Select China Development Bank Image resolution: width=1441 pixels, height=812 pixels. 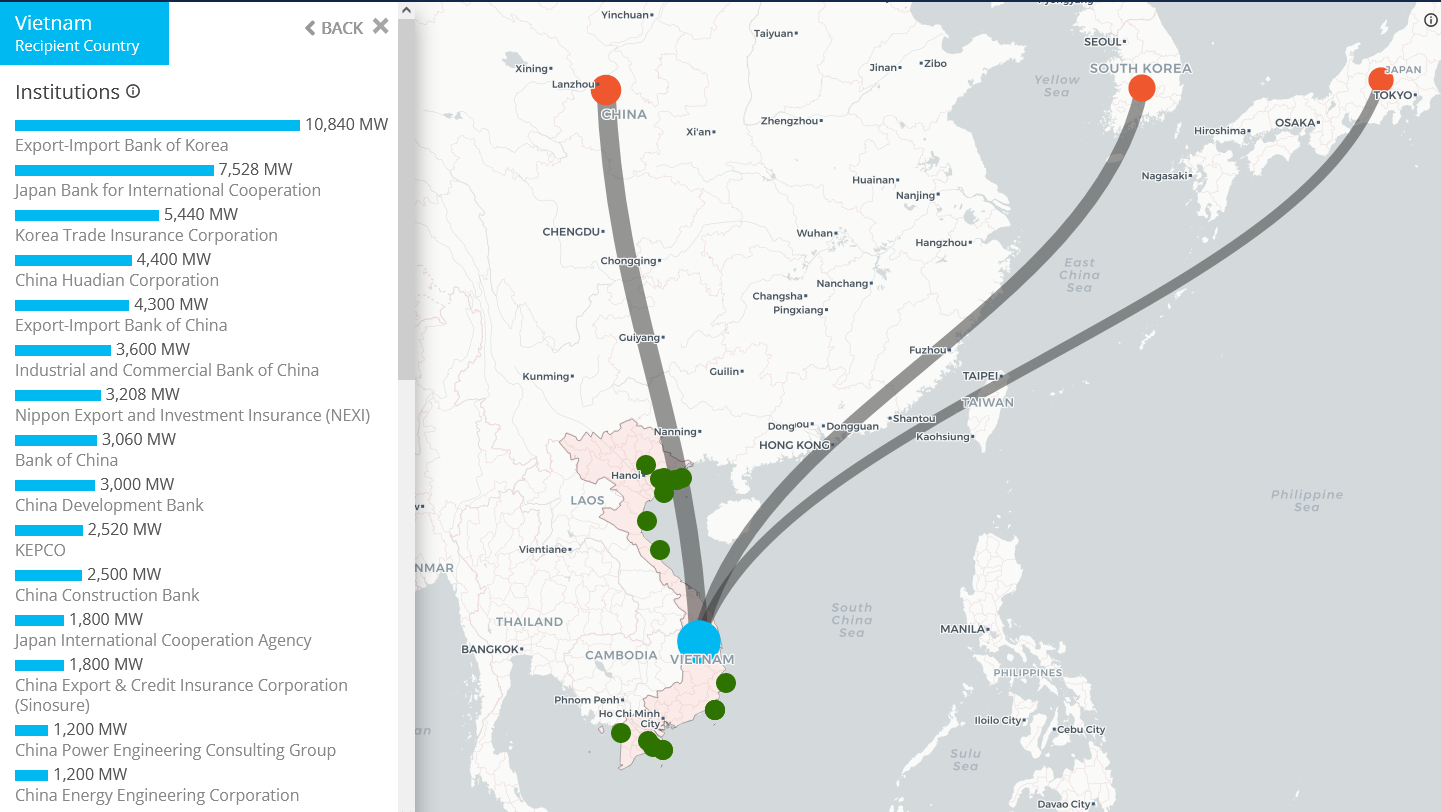109,505
